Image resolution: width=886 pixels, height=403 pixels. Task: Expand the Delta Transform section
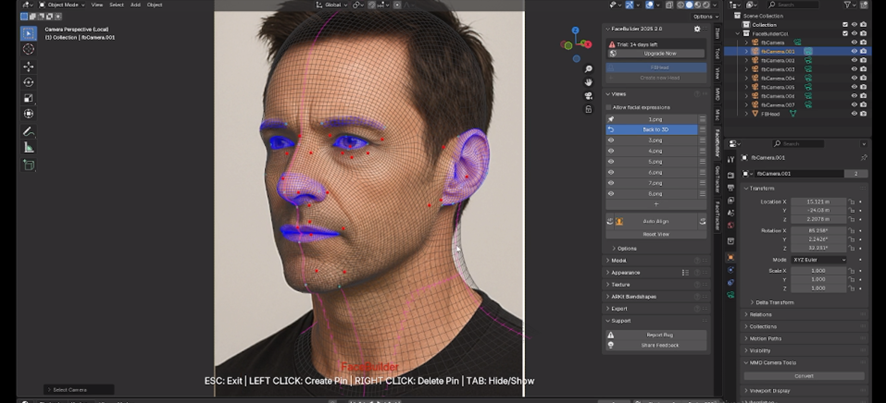[x=775, y=302]
